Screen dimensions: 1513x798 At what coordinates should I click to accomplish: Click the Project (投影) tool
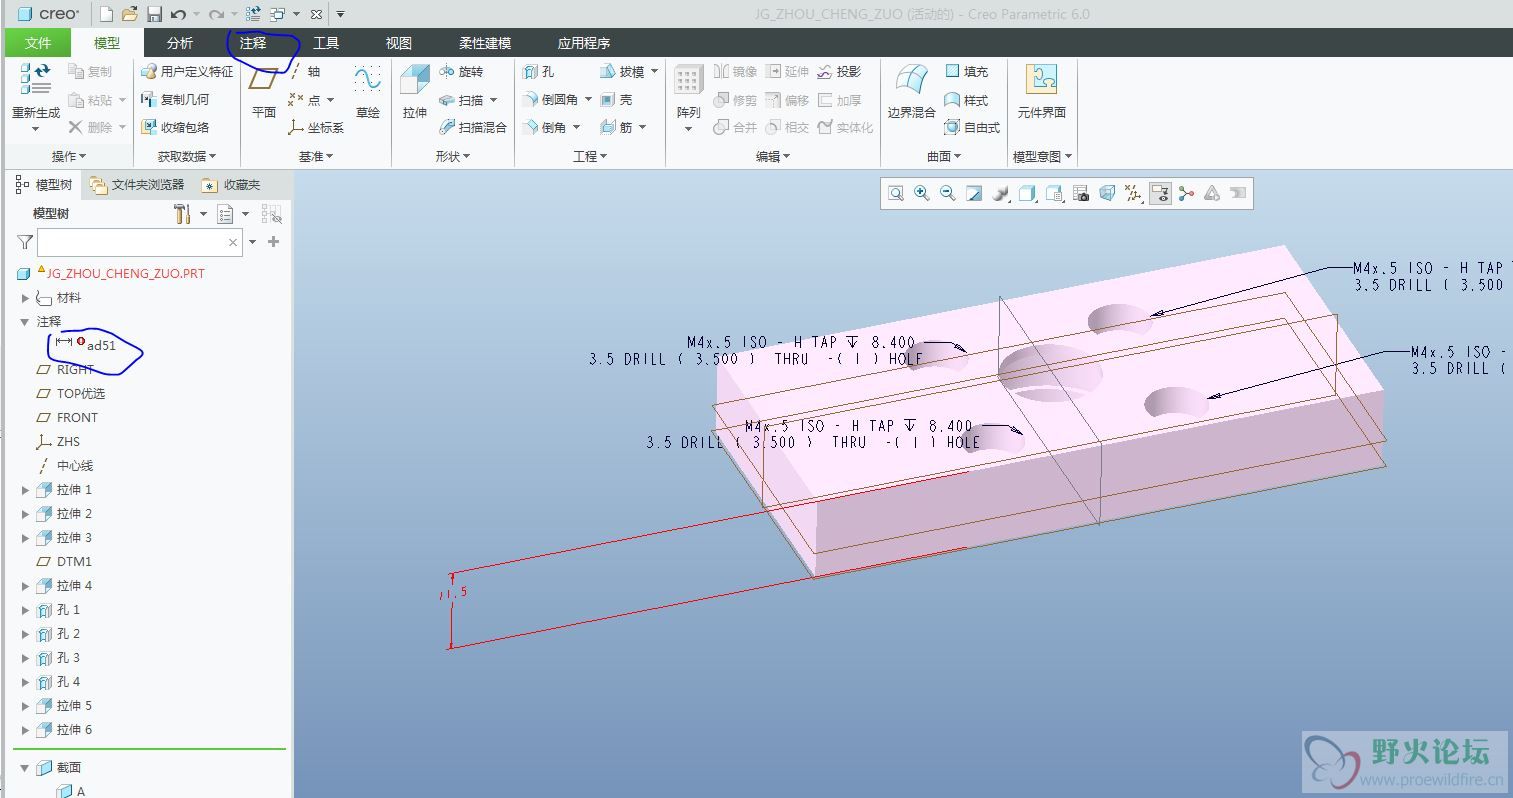click(x=839, y=72)
